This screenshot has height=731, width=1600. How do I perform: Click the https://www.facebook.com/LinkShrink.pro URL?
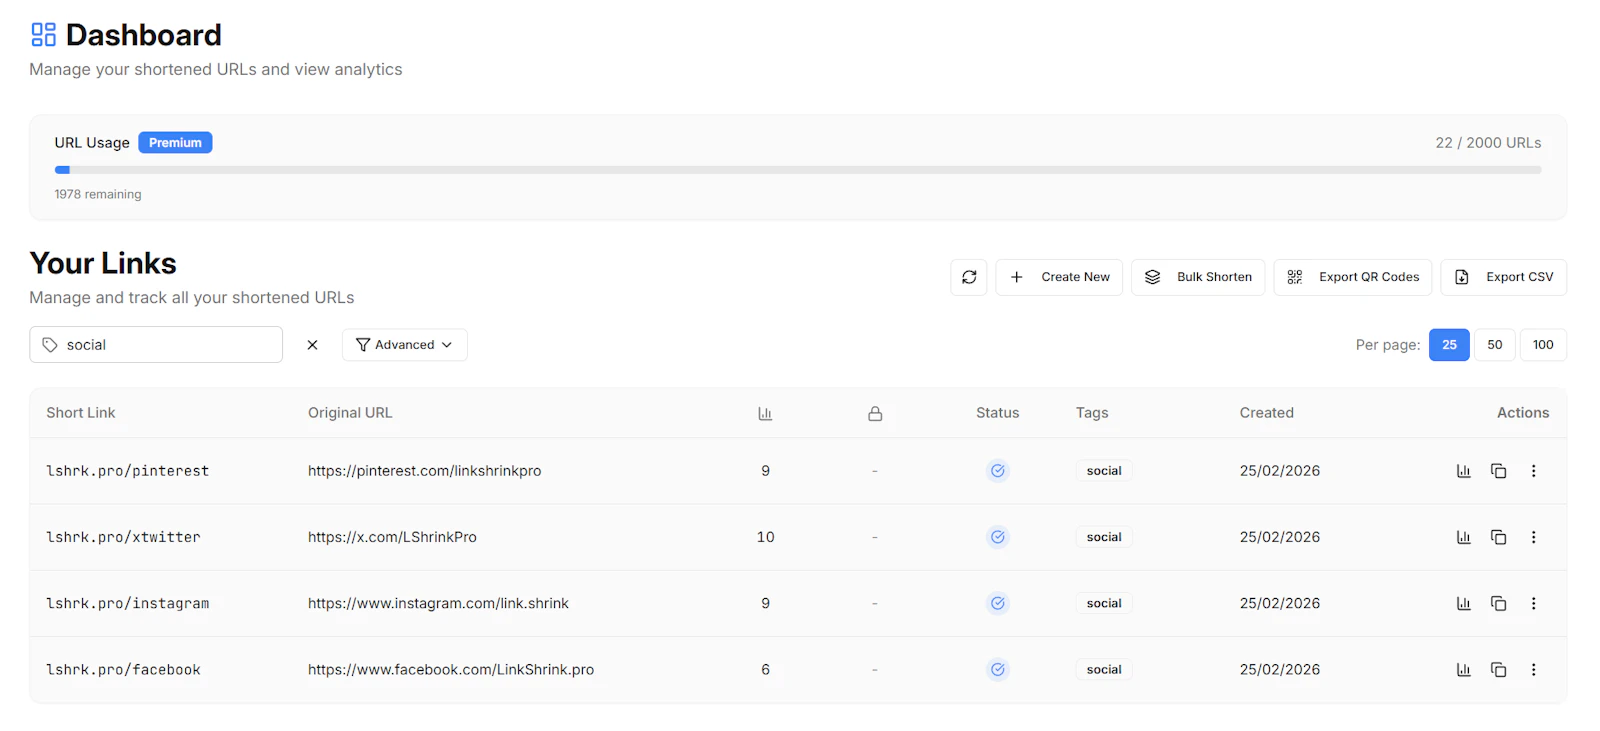[x=451, y=670]
